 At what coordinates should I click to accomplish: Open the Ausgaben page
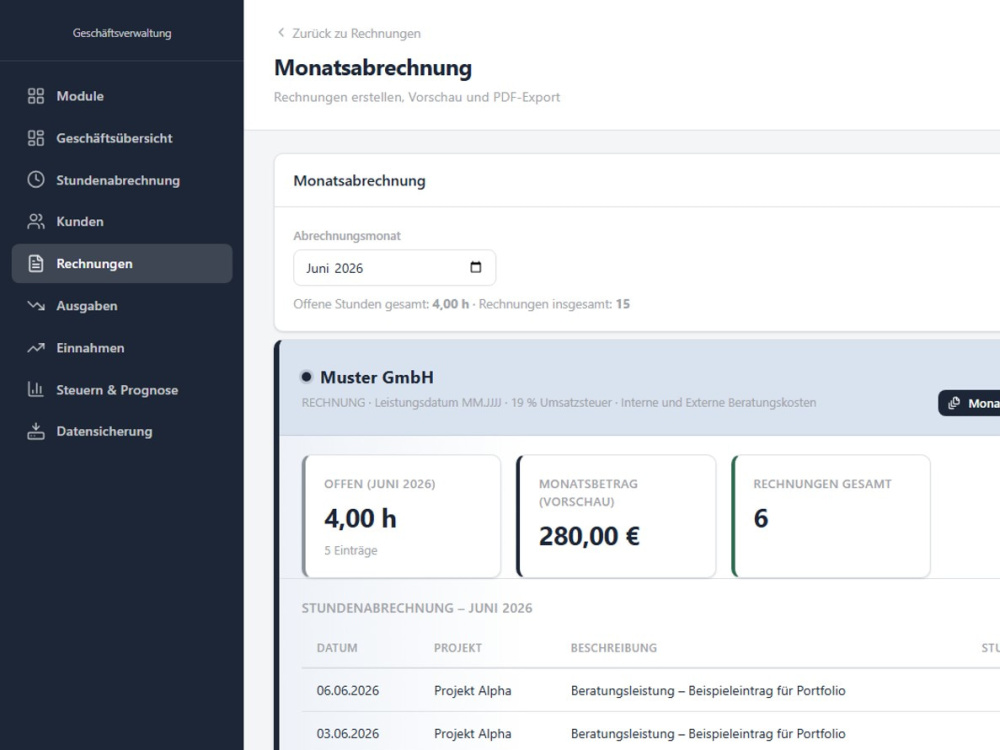[122, 305]
